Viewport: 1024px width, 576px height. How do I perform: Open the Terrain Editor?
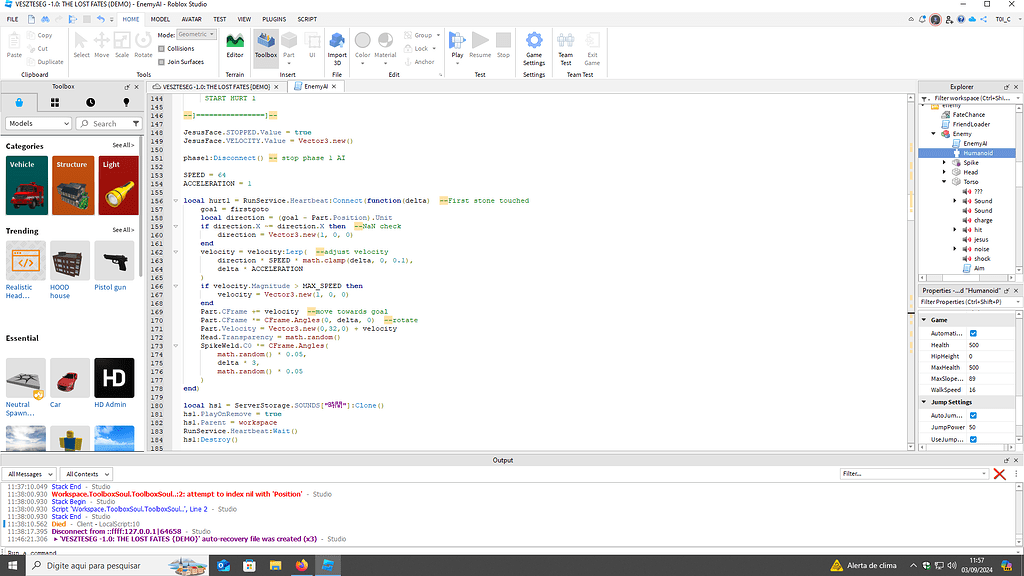pos(234,45)
